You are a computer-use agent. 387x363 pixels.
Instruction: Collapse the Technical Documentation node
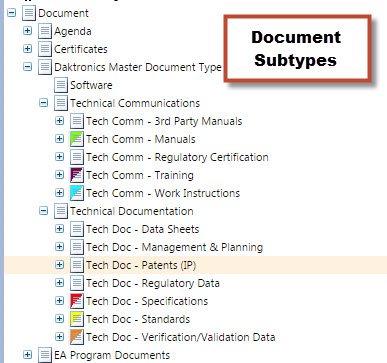coord(44,211)
